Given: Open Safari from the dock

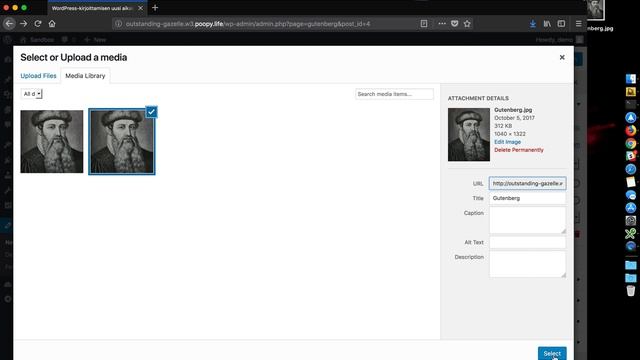Looking at the screenshot, I should (631, 169).
